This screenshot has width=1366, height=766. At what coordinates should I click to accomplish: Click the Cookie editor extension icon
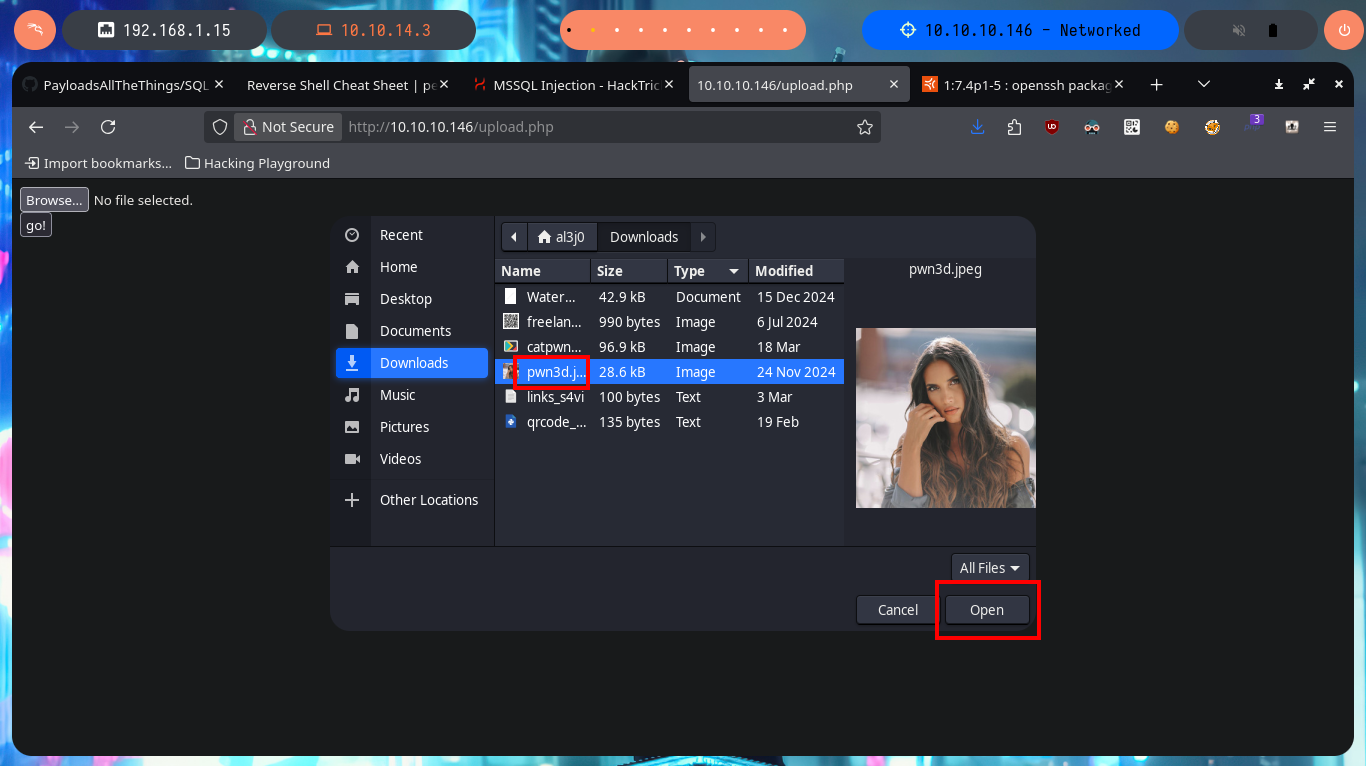1171,127
